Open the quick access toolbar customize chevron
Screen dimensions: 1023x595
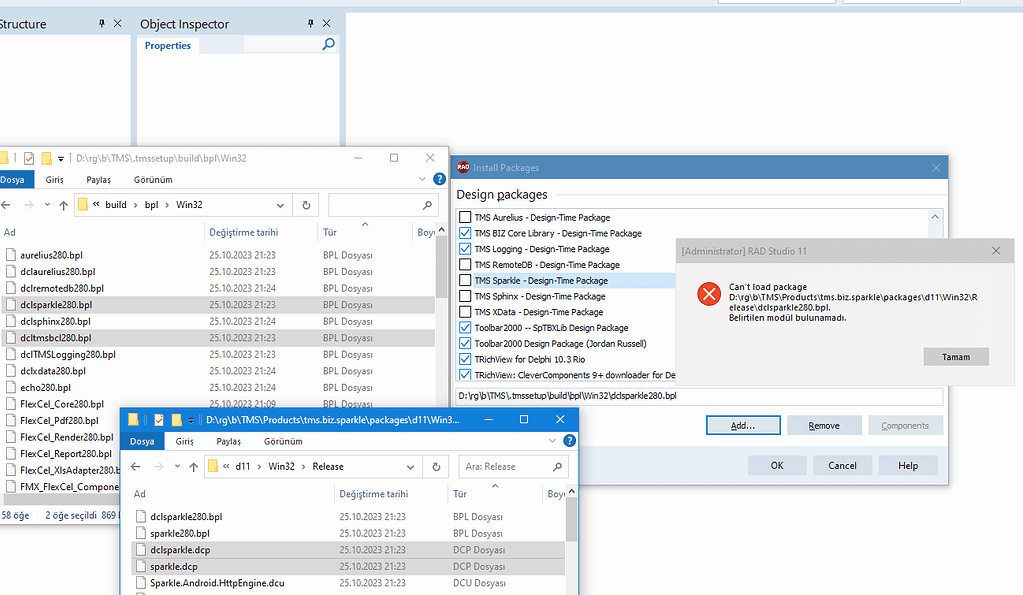point(60,158)
